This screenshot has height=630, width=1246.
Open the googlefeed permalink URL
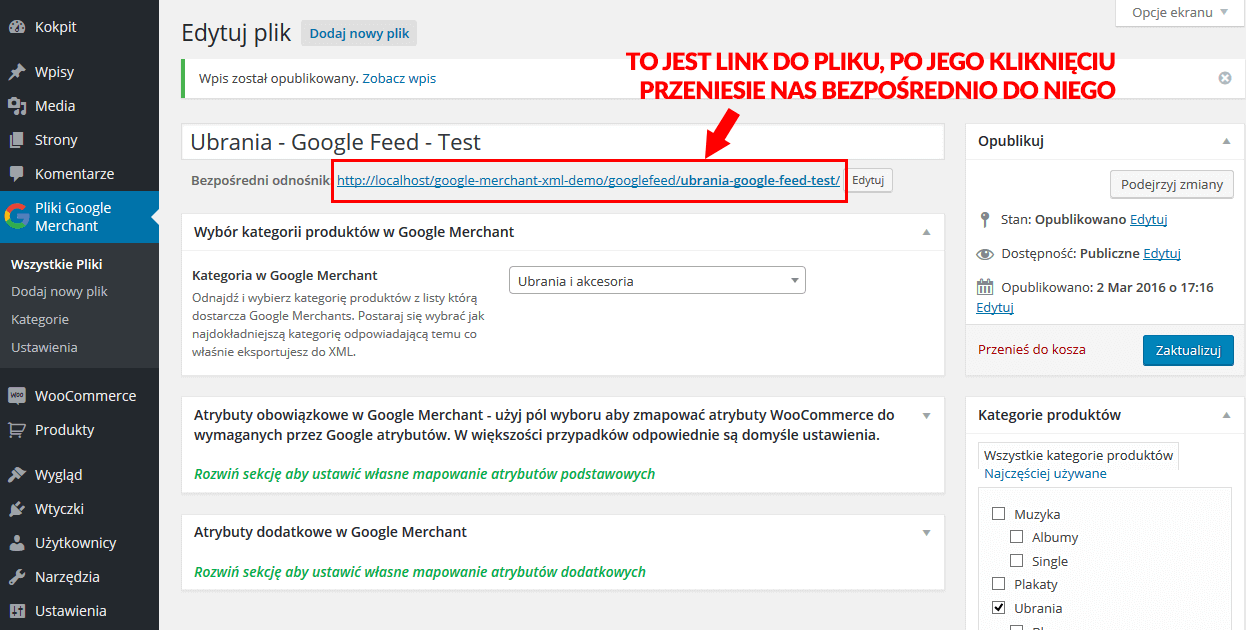point(588,181)
